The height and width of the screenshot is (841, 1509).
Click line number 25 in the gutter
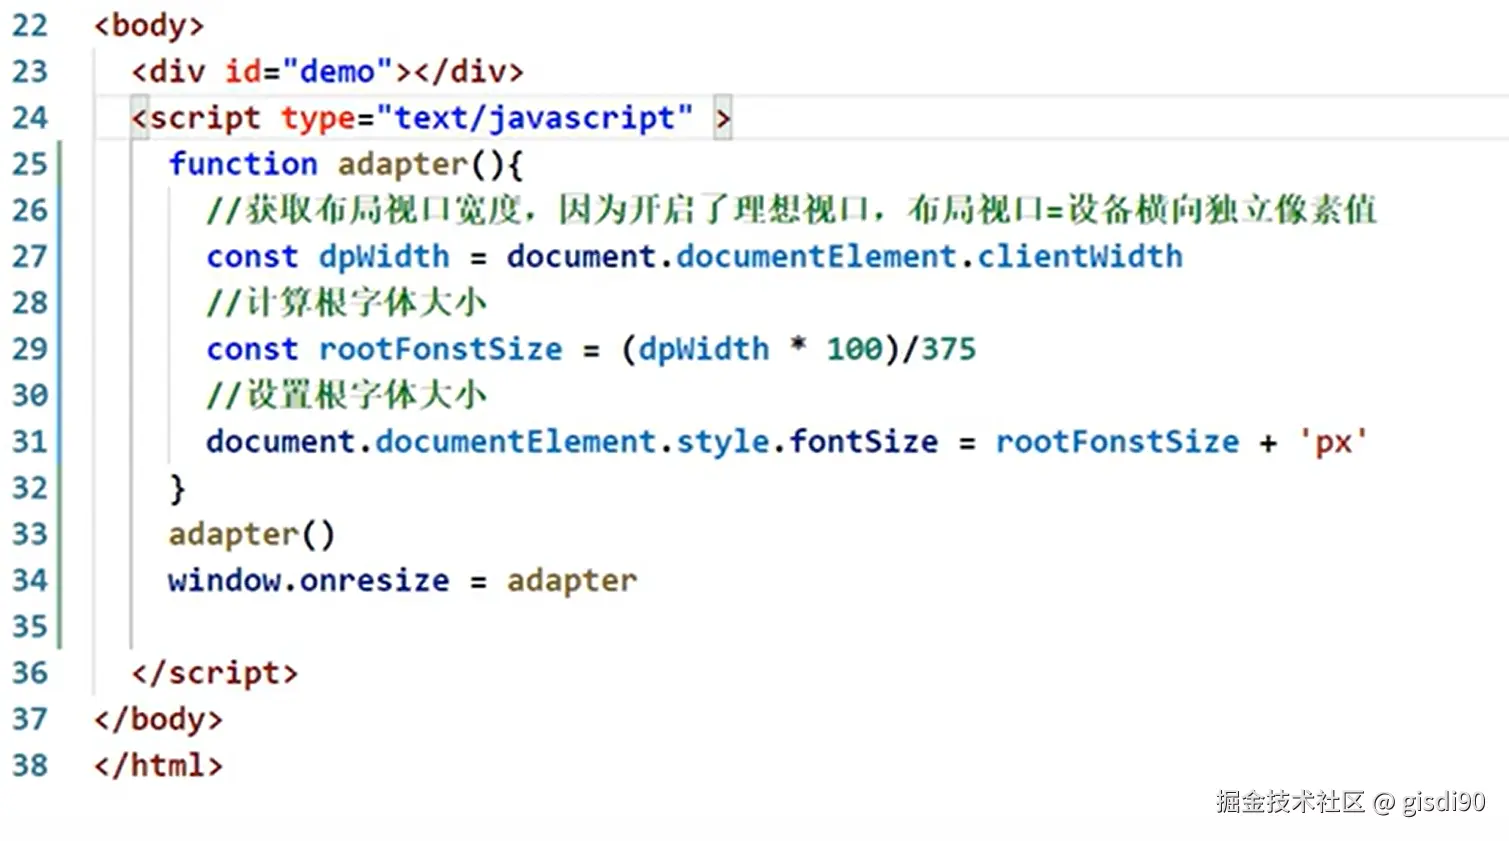pos(30,164)
